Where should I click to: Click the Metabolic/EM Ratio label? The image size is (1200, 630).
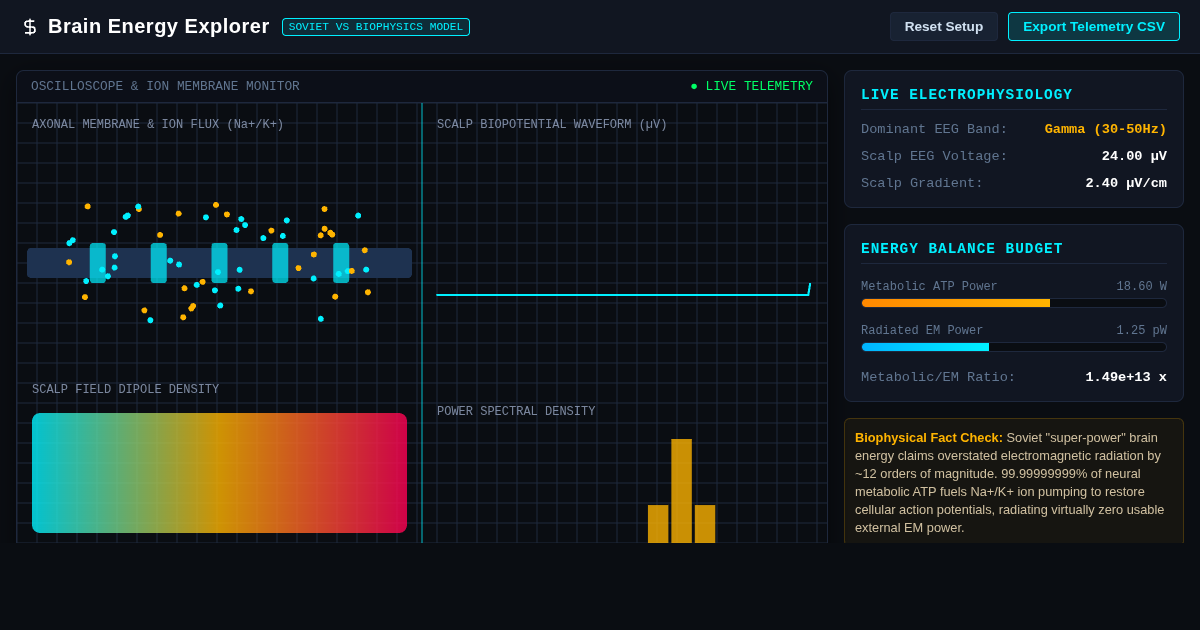point(938,377)
